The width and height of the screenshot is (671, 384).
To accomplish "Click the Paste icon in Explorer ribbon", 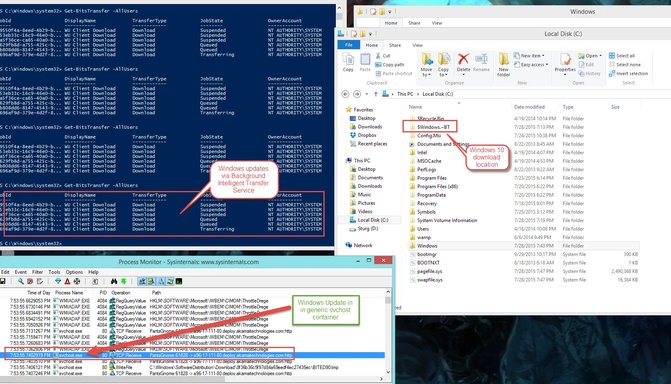I will click(x=365, y=63).
